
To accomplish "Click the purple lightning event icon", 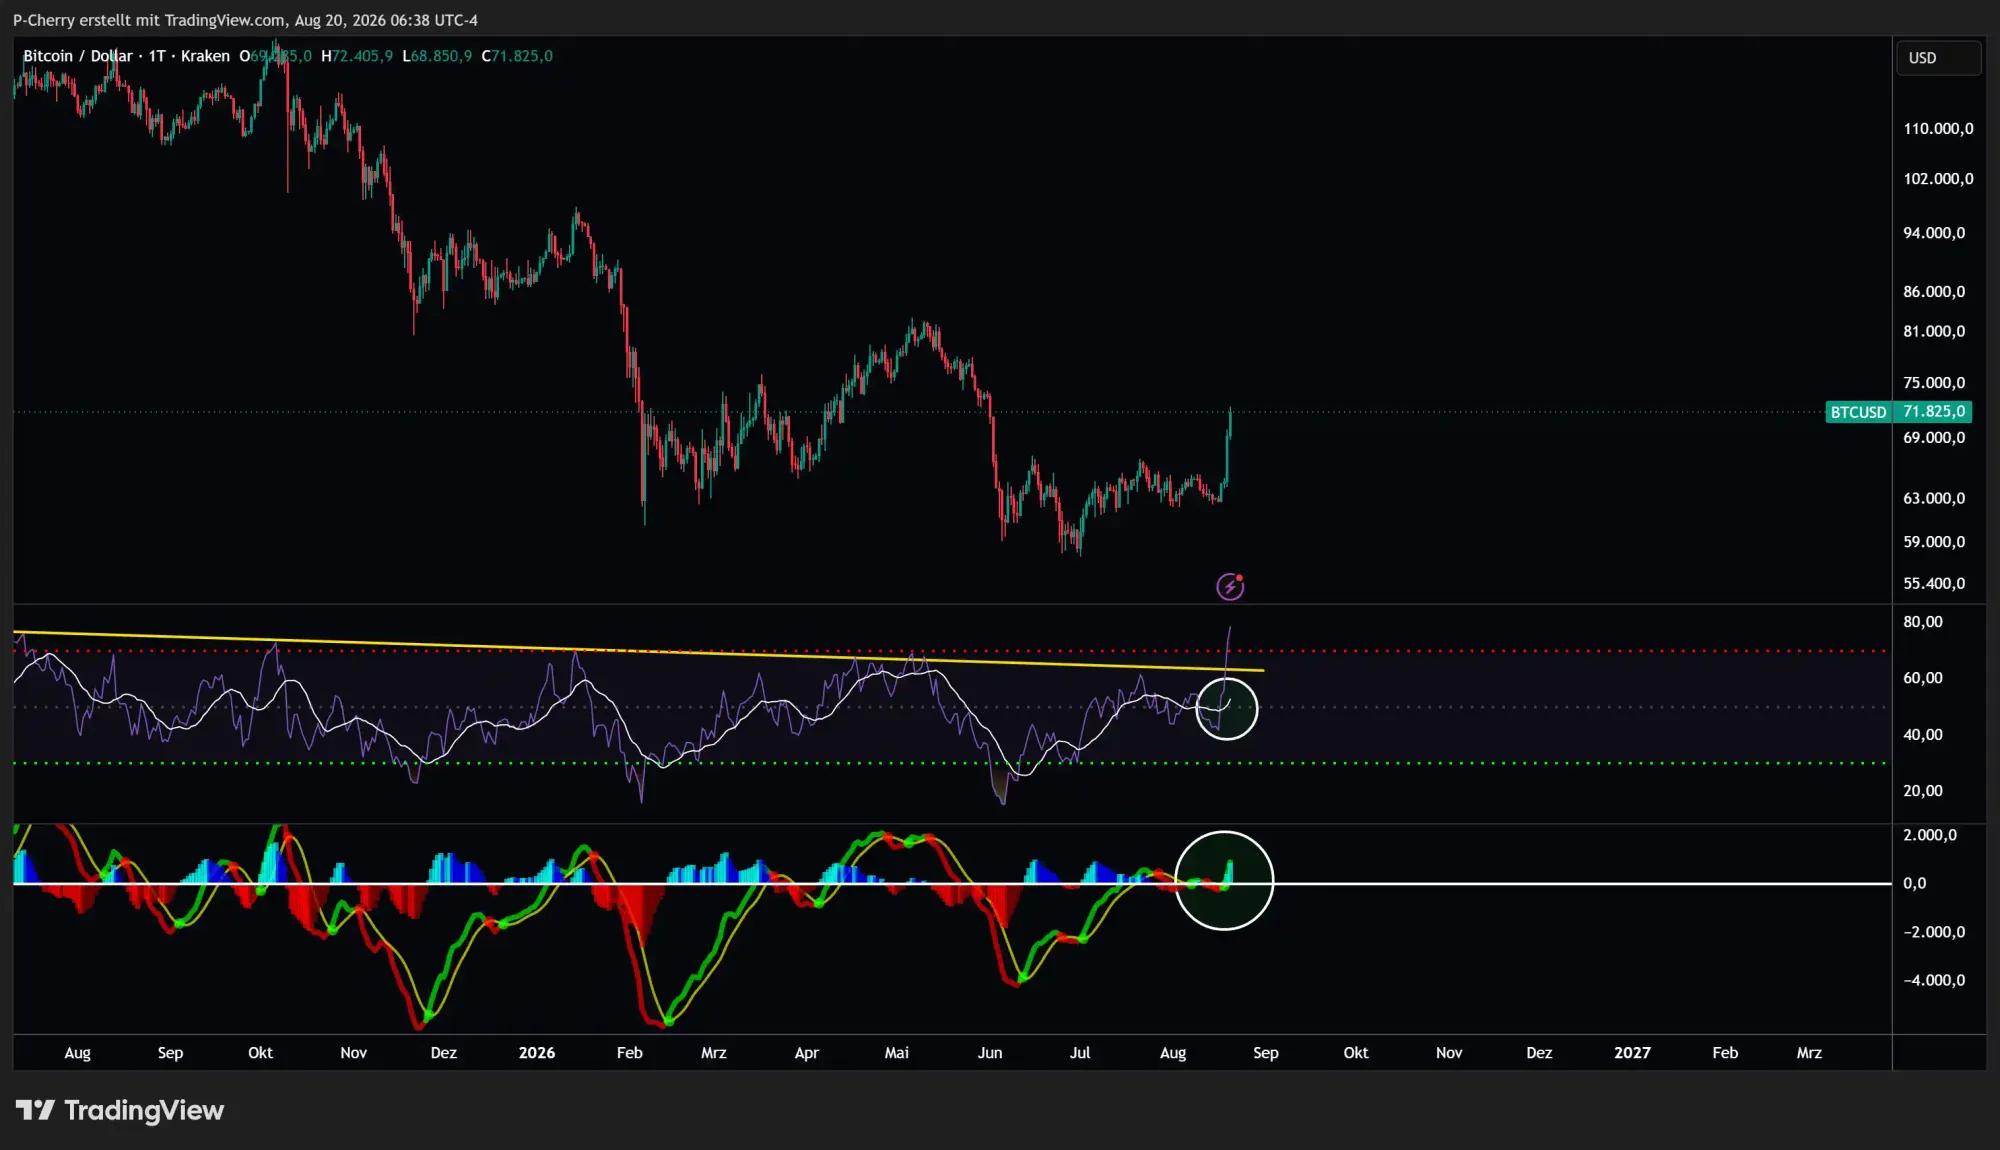I will point(1230,586).
